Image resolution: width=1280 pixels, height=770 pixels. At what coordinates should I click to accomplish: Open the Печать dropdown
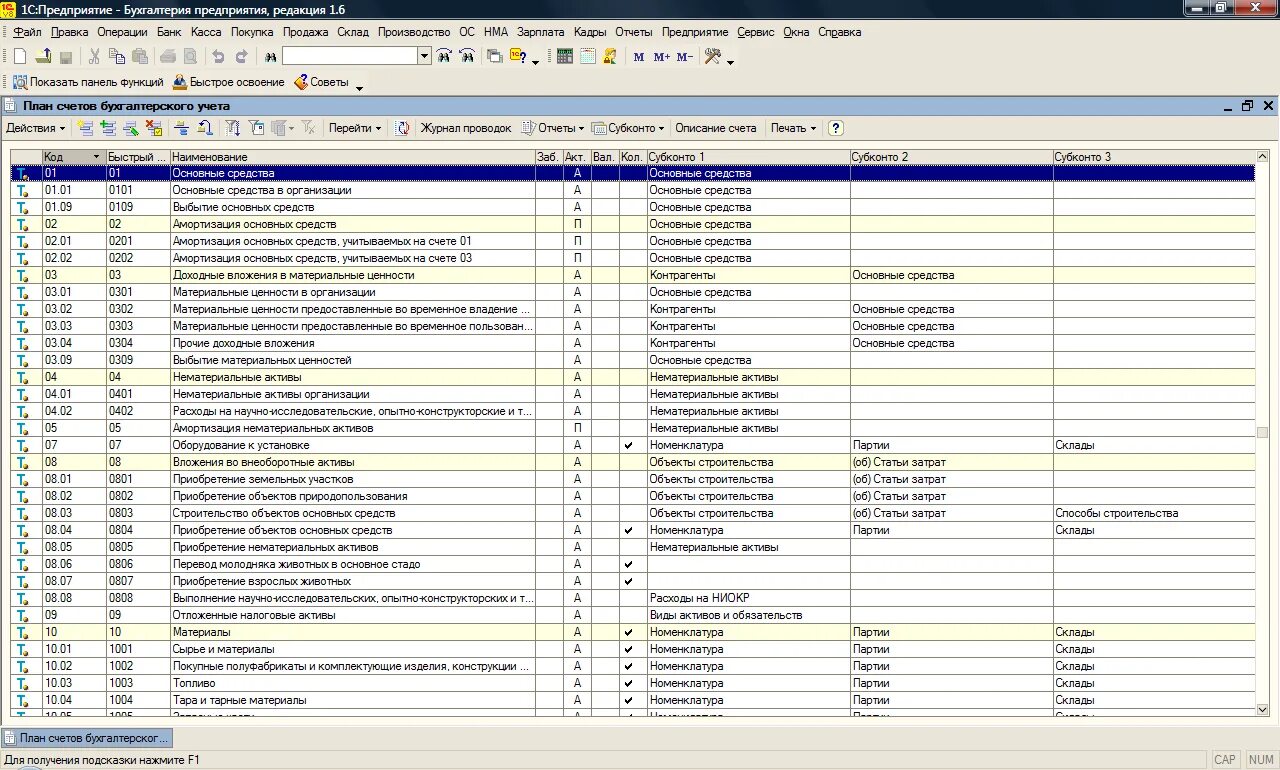point(793,128)
